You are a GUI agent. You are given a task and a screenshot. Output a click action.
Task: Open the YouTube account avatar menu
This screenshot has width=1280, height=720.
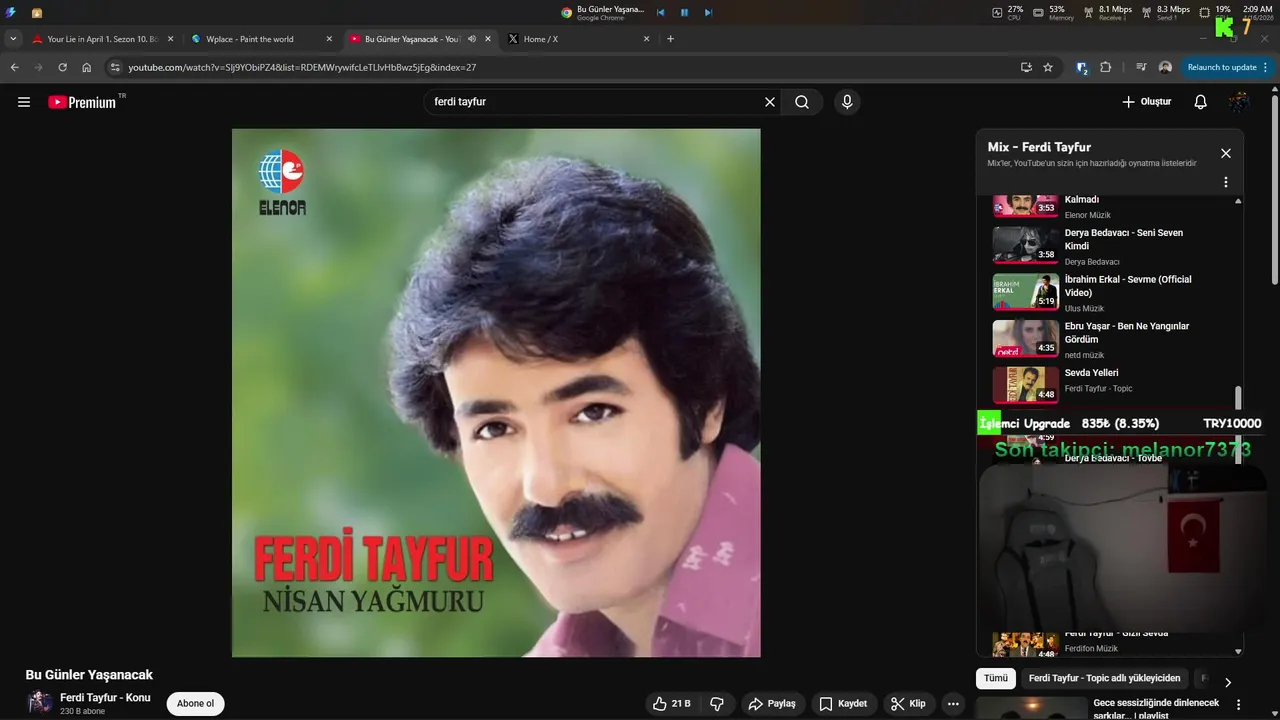[x=1239, y=102]
